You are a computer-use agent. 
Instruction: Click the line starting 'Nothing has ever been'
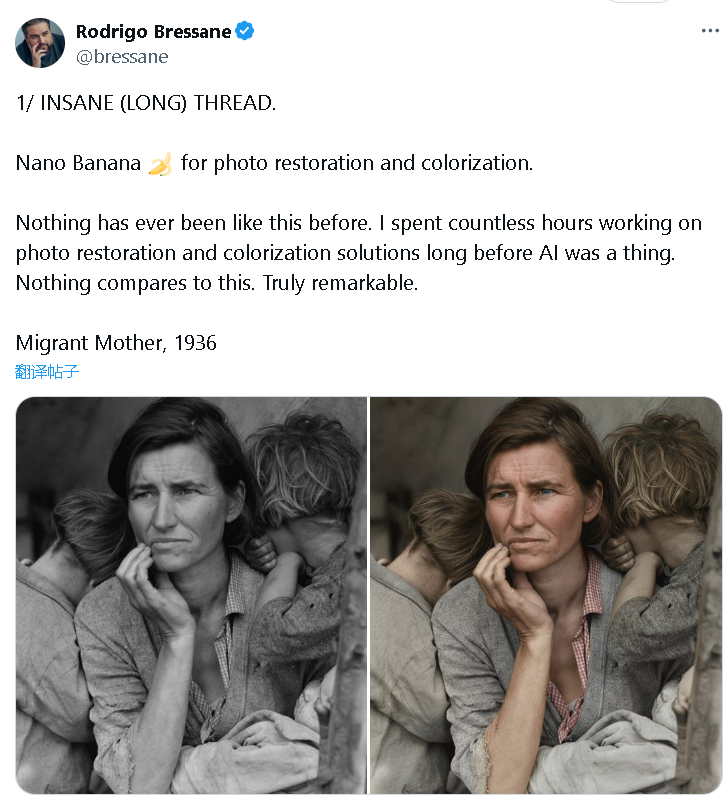359,223
